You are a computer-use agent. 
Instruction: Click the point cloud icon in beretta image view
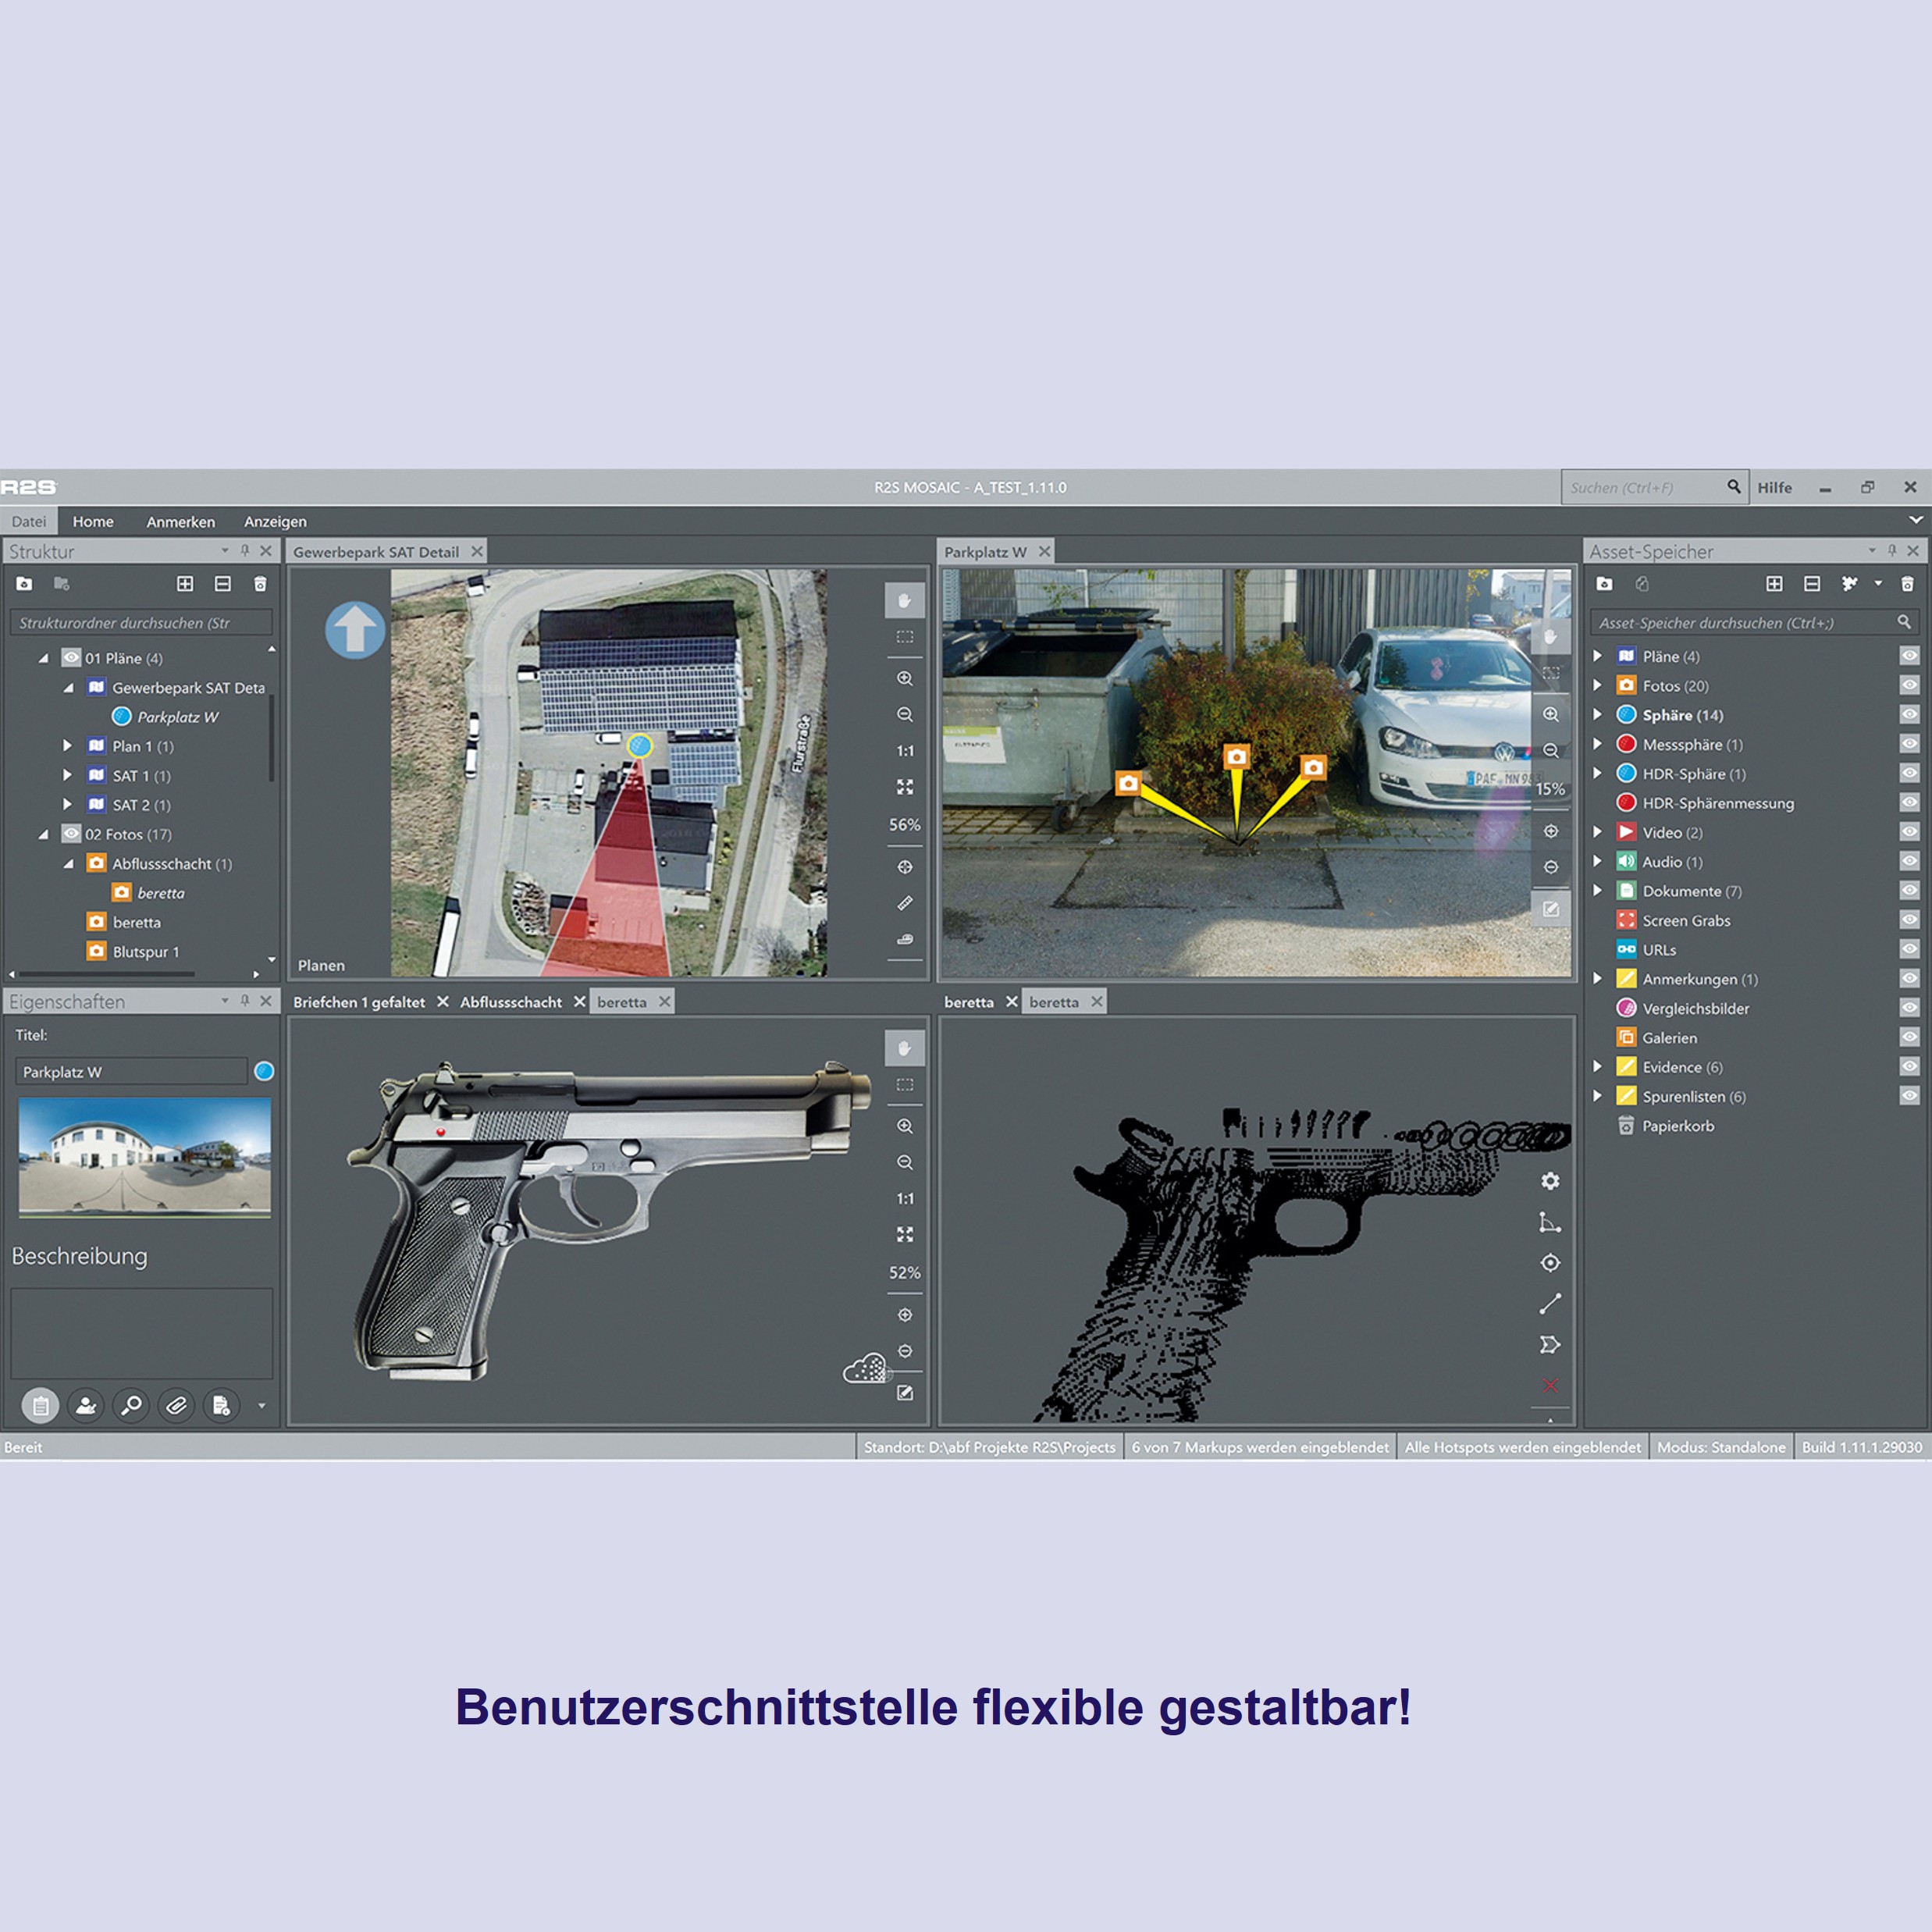[x=864, y=1369]
